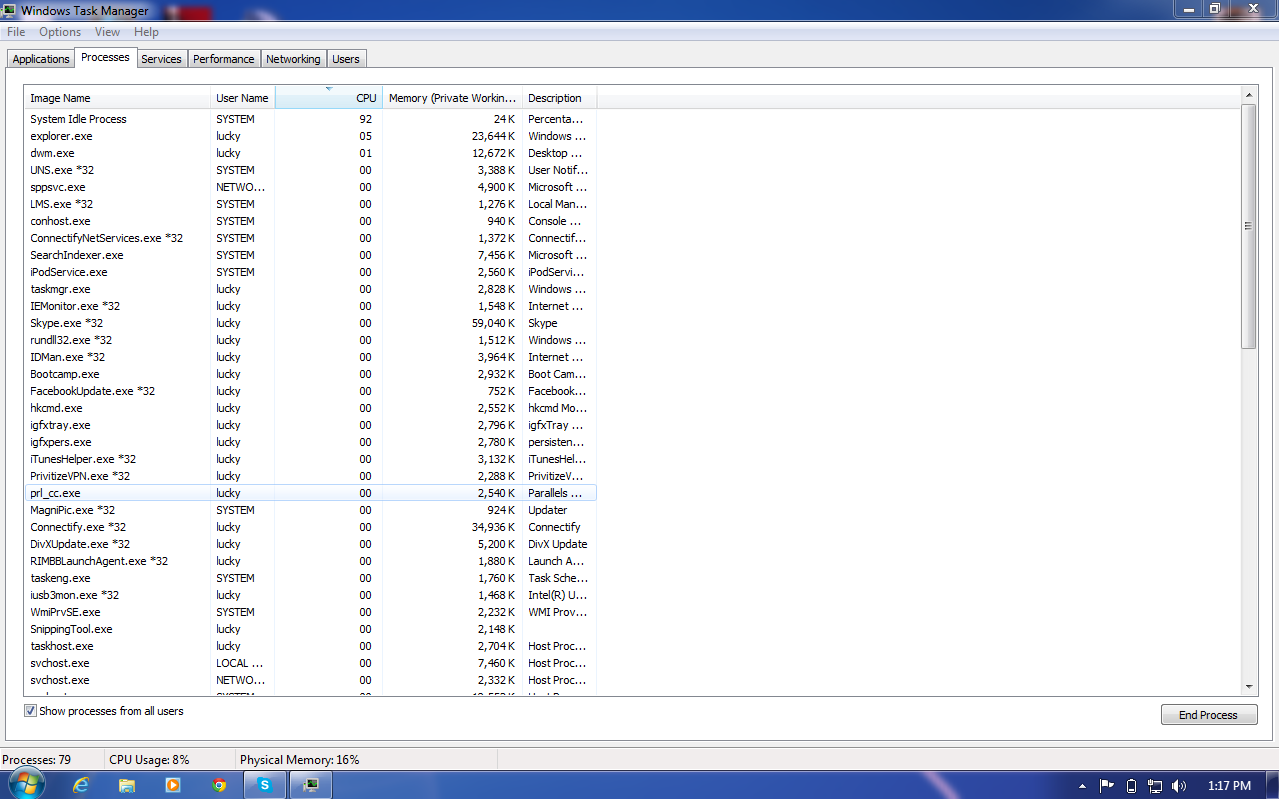Viewport: 1279px width, 799px height.
Task: Open Windows Explorer folder taskbar icon
Action: (x=127, y=785)
